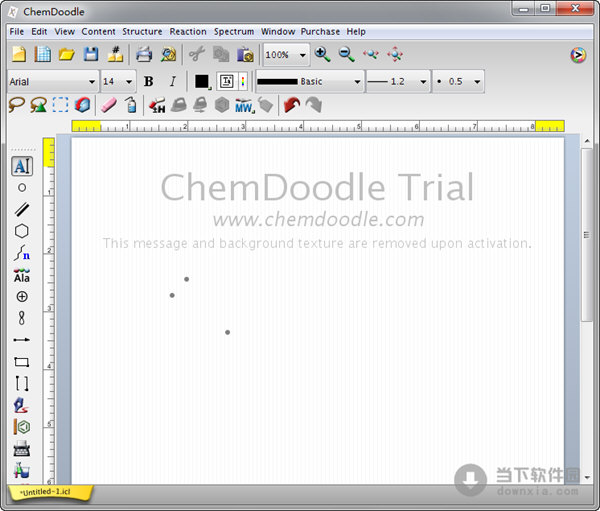Open the File menu

pyautogui.click(x=16, y=32)
